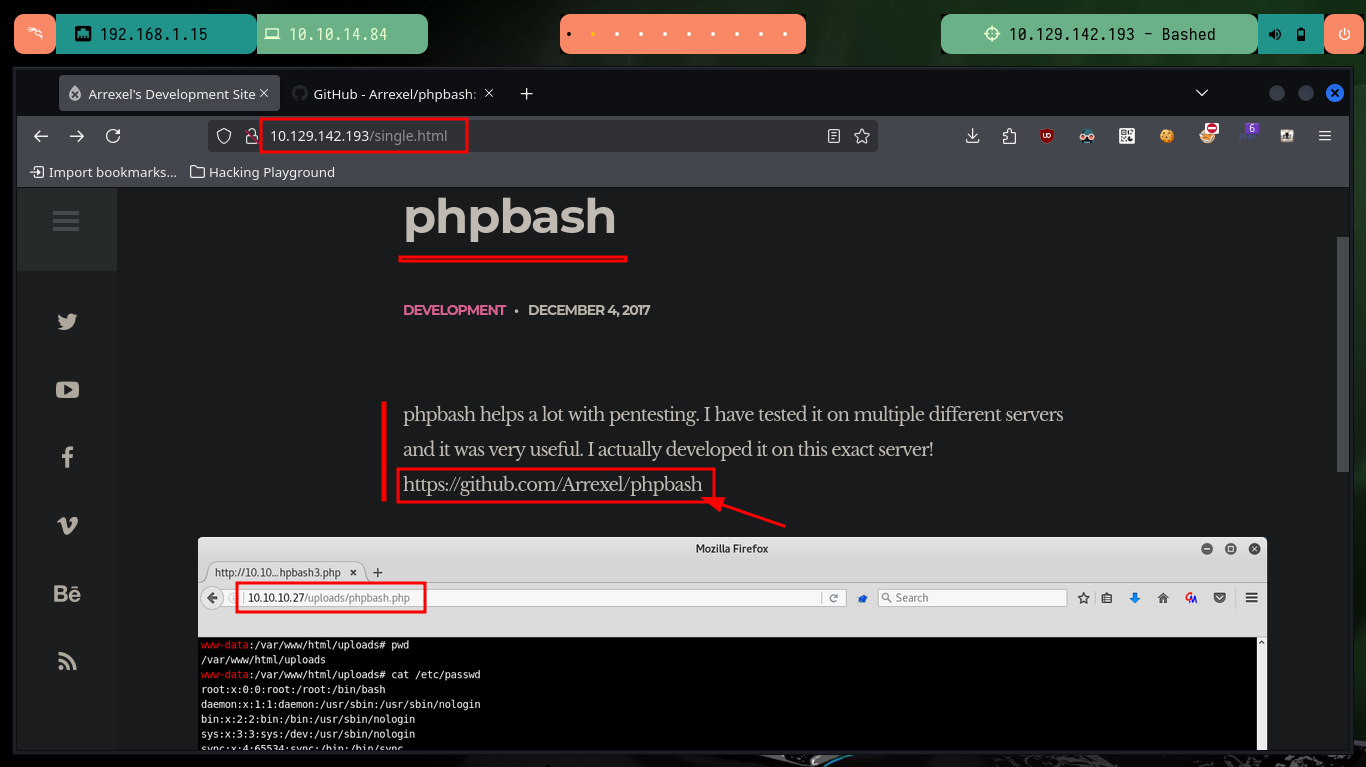Click the extension icon with the 6 badge

point(1248,133)
